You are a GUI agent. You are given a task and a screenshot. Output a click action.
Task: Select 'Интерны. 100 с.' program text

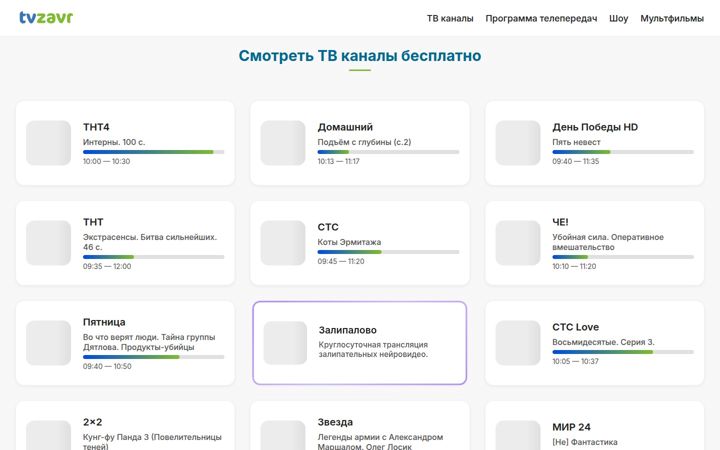click(x=114, y=142)
